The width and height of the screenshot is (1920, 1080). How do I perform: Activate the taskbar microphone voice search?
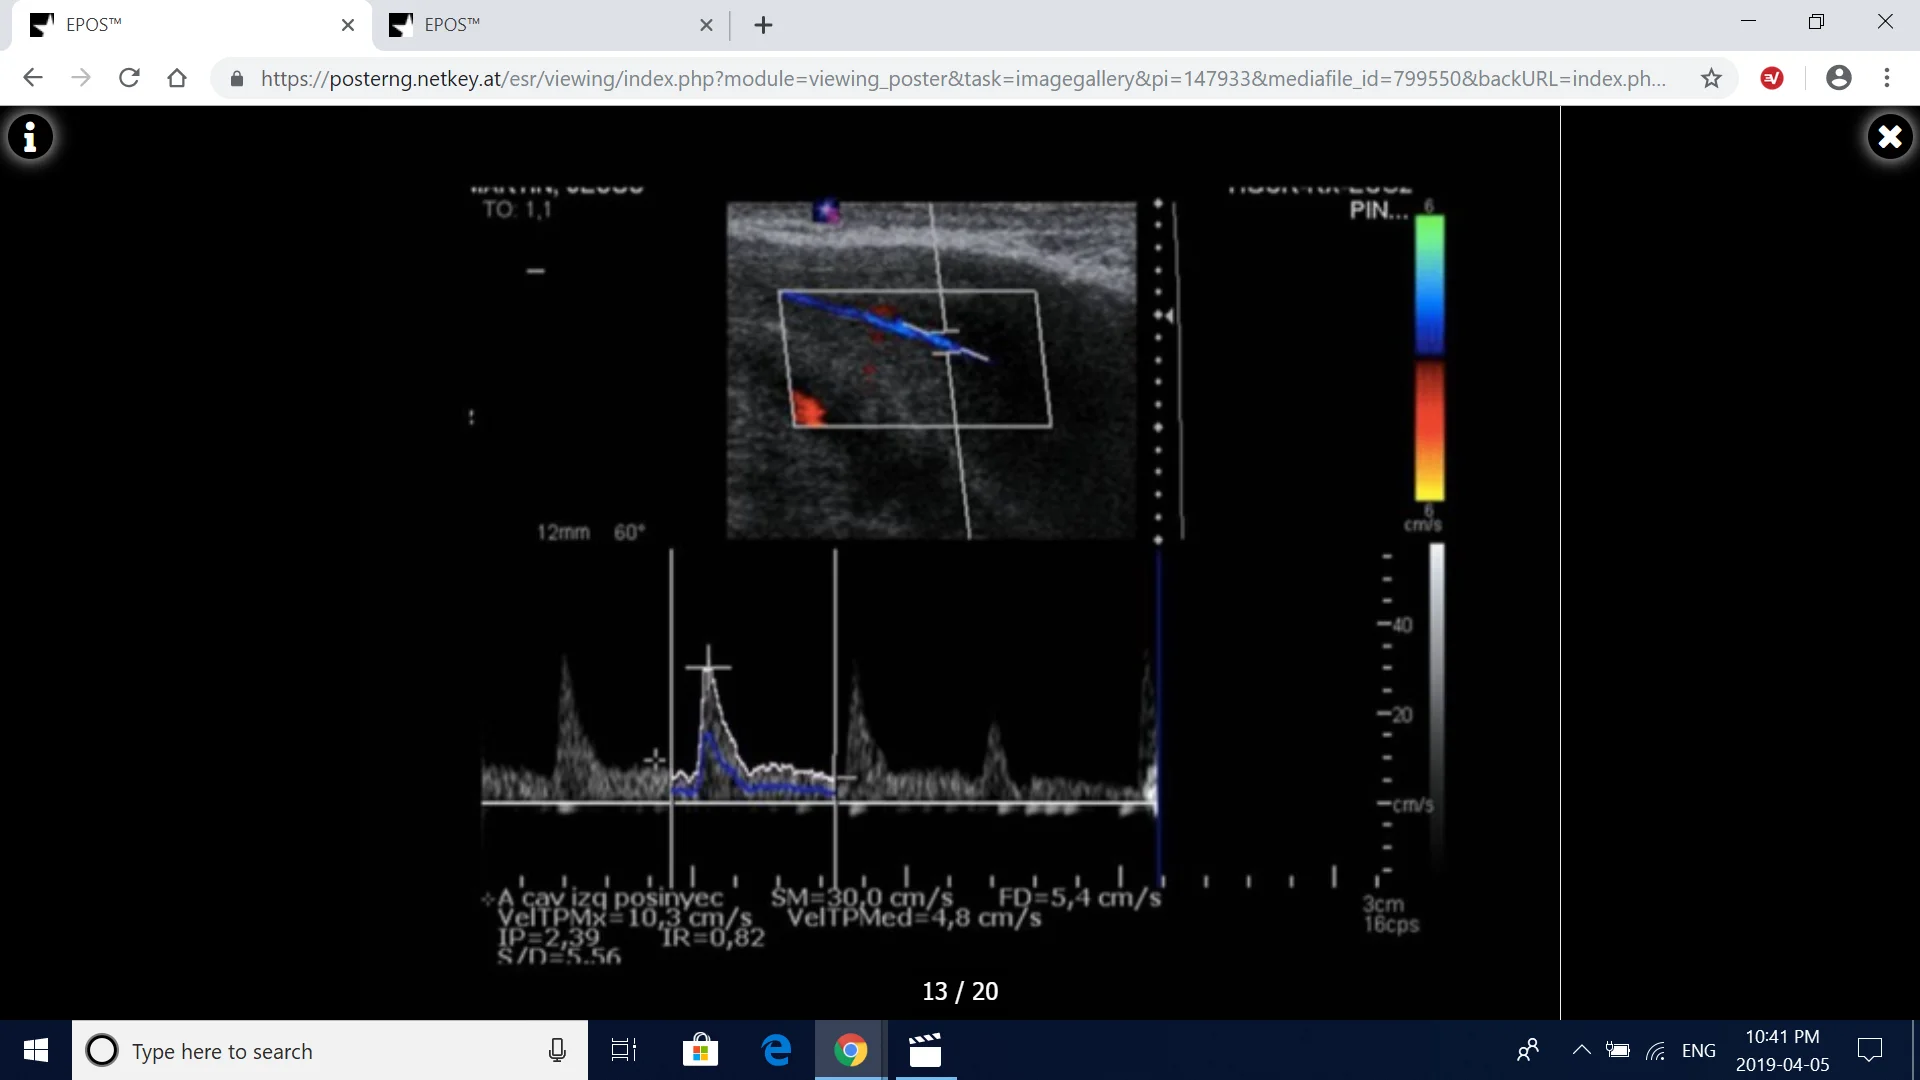(557, 1050)
